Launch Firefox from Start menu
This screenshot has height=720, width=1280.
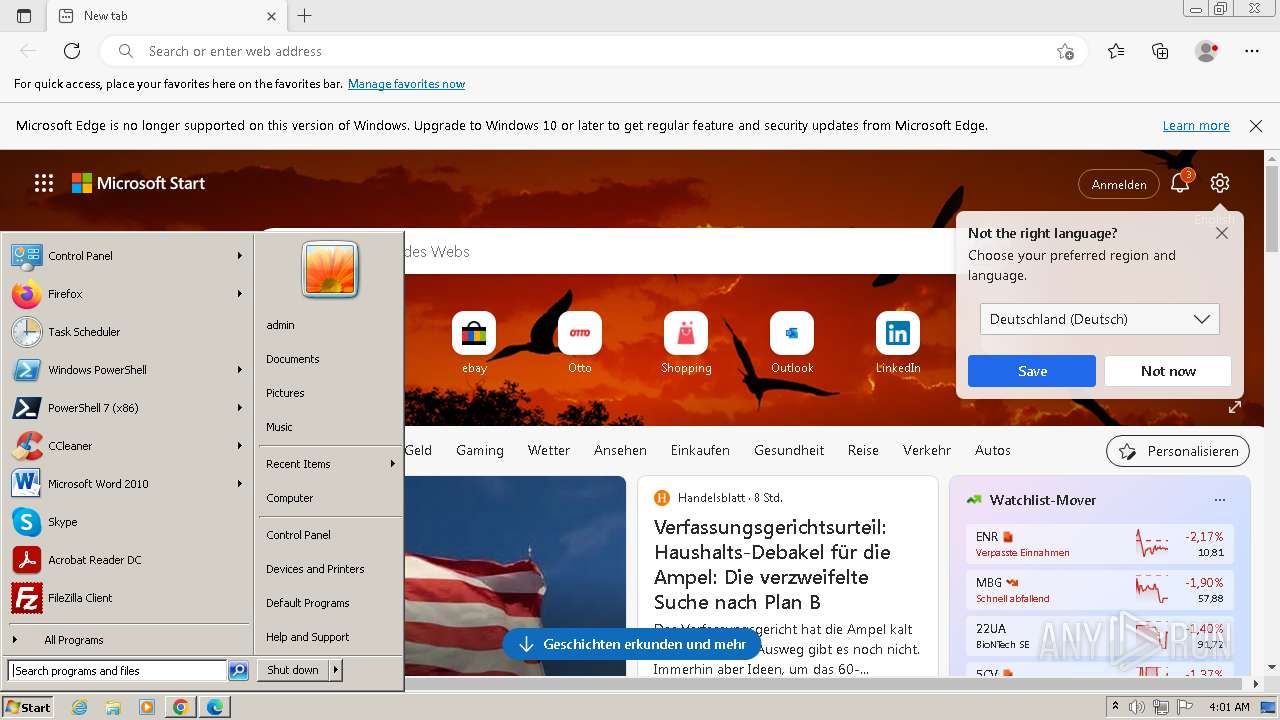tap(127, 294)
